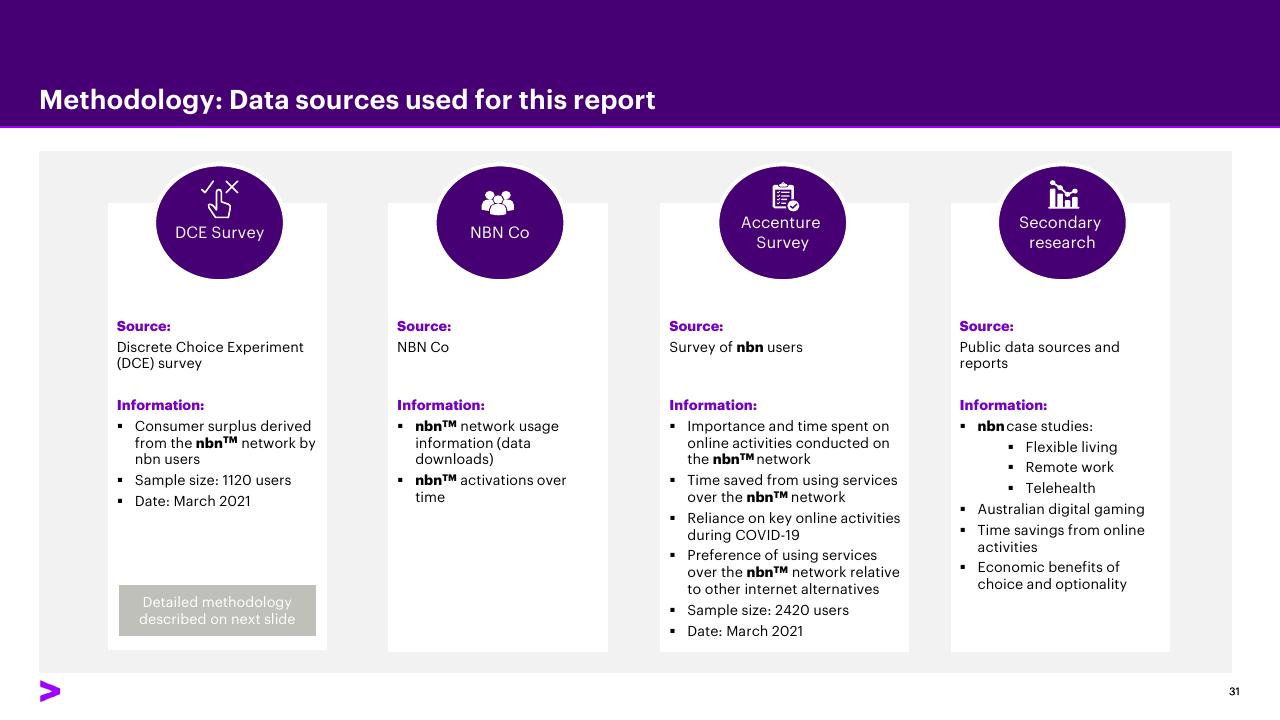This screenshot has height=720, width=1280.
Task: Select the 'Accenture Survey' circle label
Action: (x=781, y=232)
